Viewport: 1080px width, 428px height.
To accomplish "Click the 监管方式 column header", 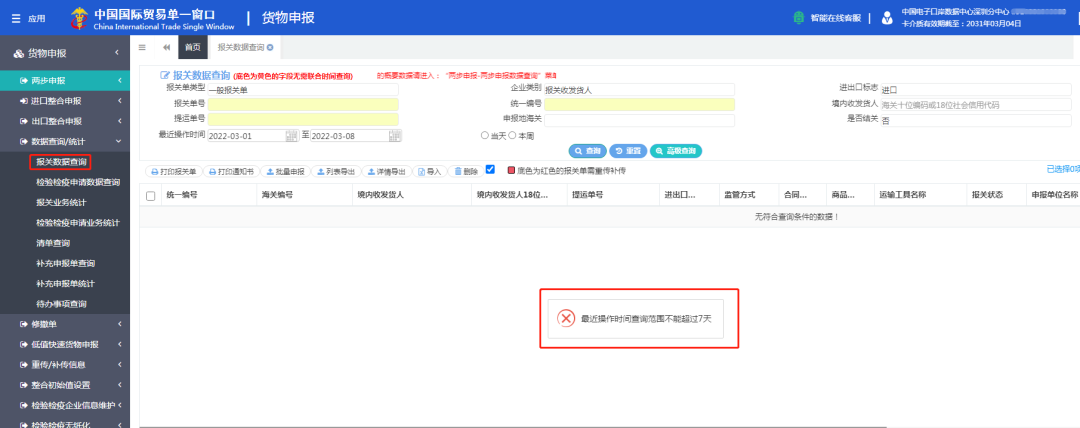I will pyautogui.click(x=748, y=195).
